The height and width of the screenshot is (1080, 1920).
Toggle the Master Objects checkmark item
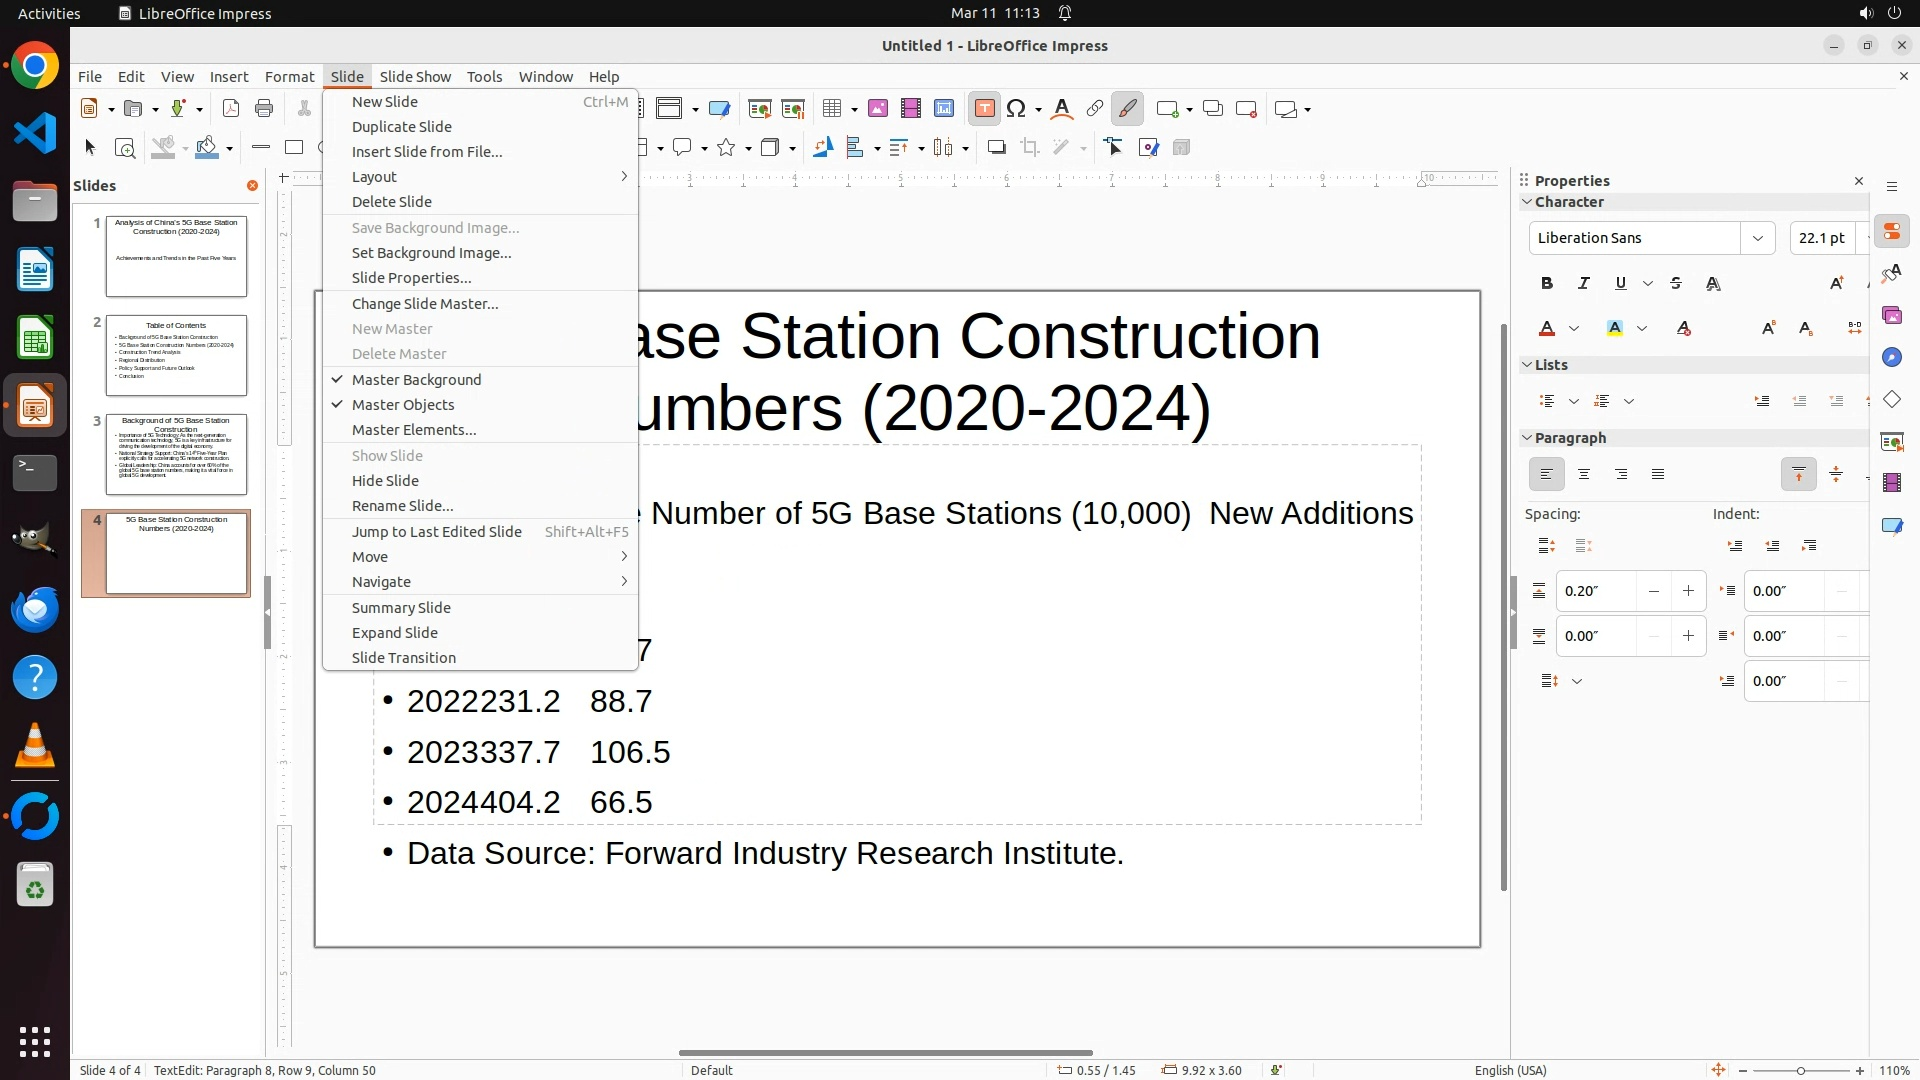tap(403, 405)
